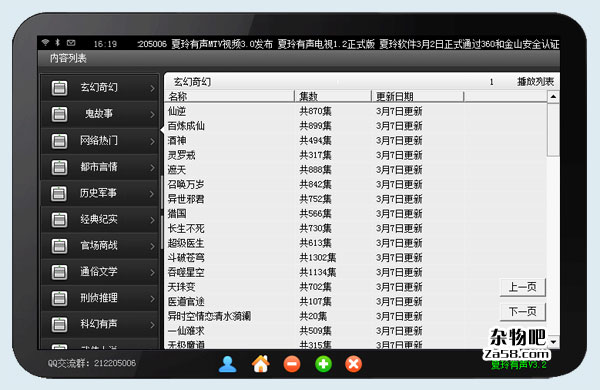Open the book 百炼成仙
The image size is (600, 390).
pos(186,126)
